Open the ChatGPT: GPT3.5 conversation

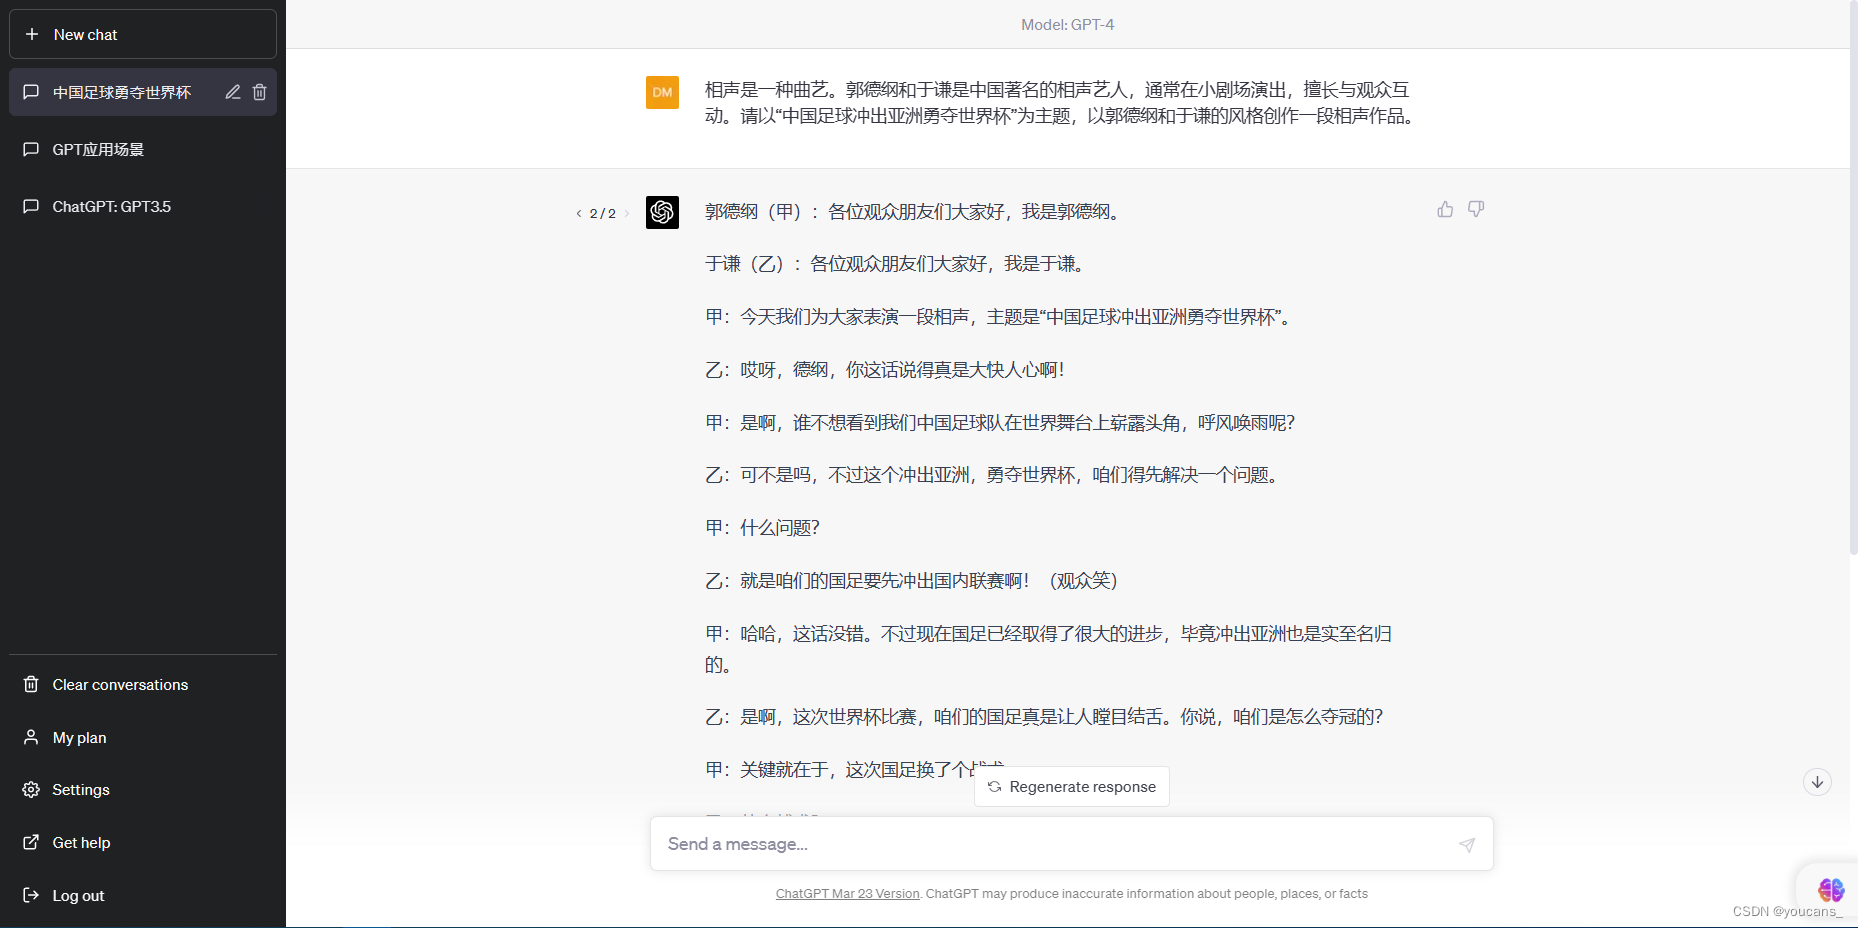point(143,206)
